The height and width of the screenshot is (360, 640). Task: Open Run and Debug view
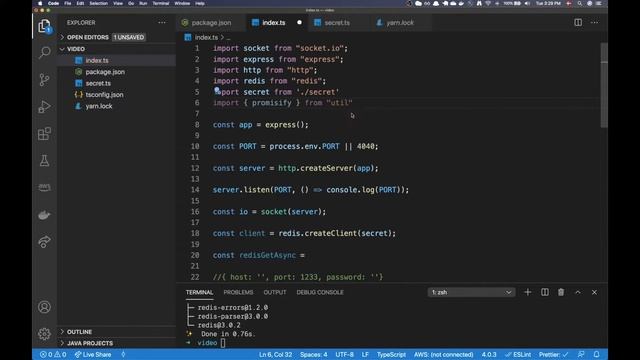(x=44, y=107)
